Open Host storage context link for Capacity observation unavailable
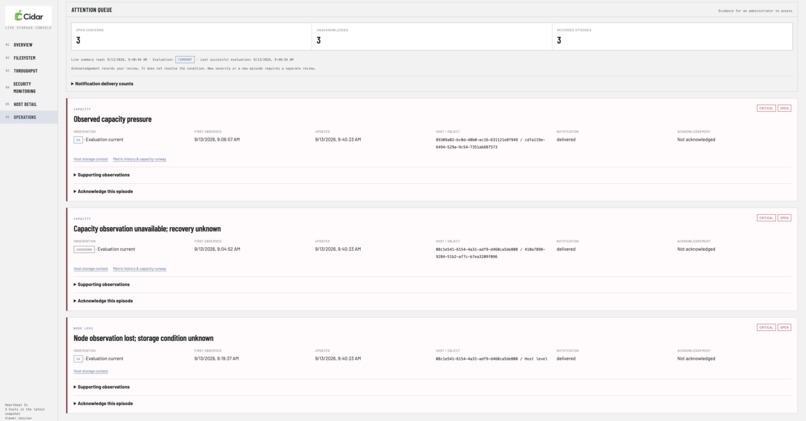 [x=90, y=269]
